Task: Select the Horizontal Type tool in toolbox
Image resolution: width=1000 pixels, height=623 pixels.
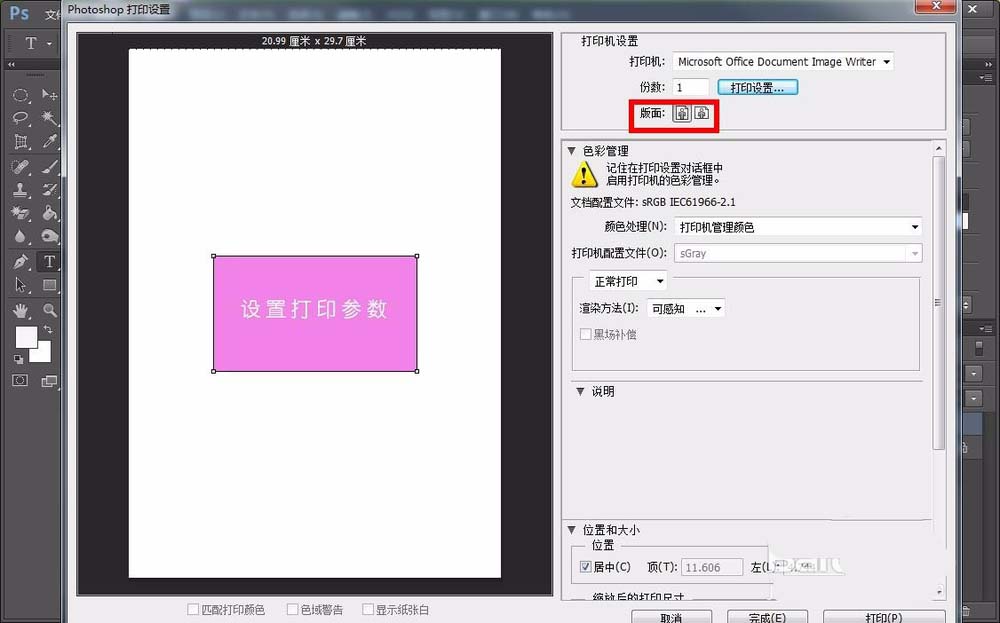Action: click(x=49, y=261)
